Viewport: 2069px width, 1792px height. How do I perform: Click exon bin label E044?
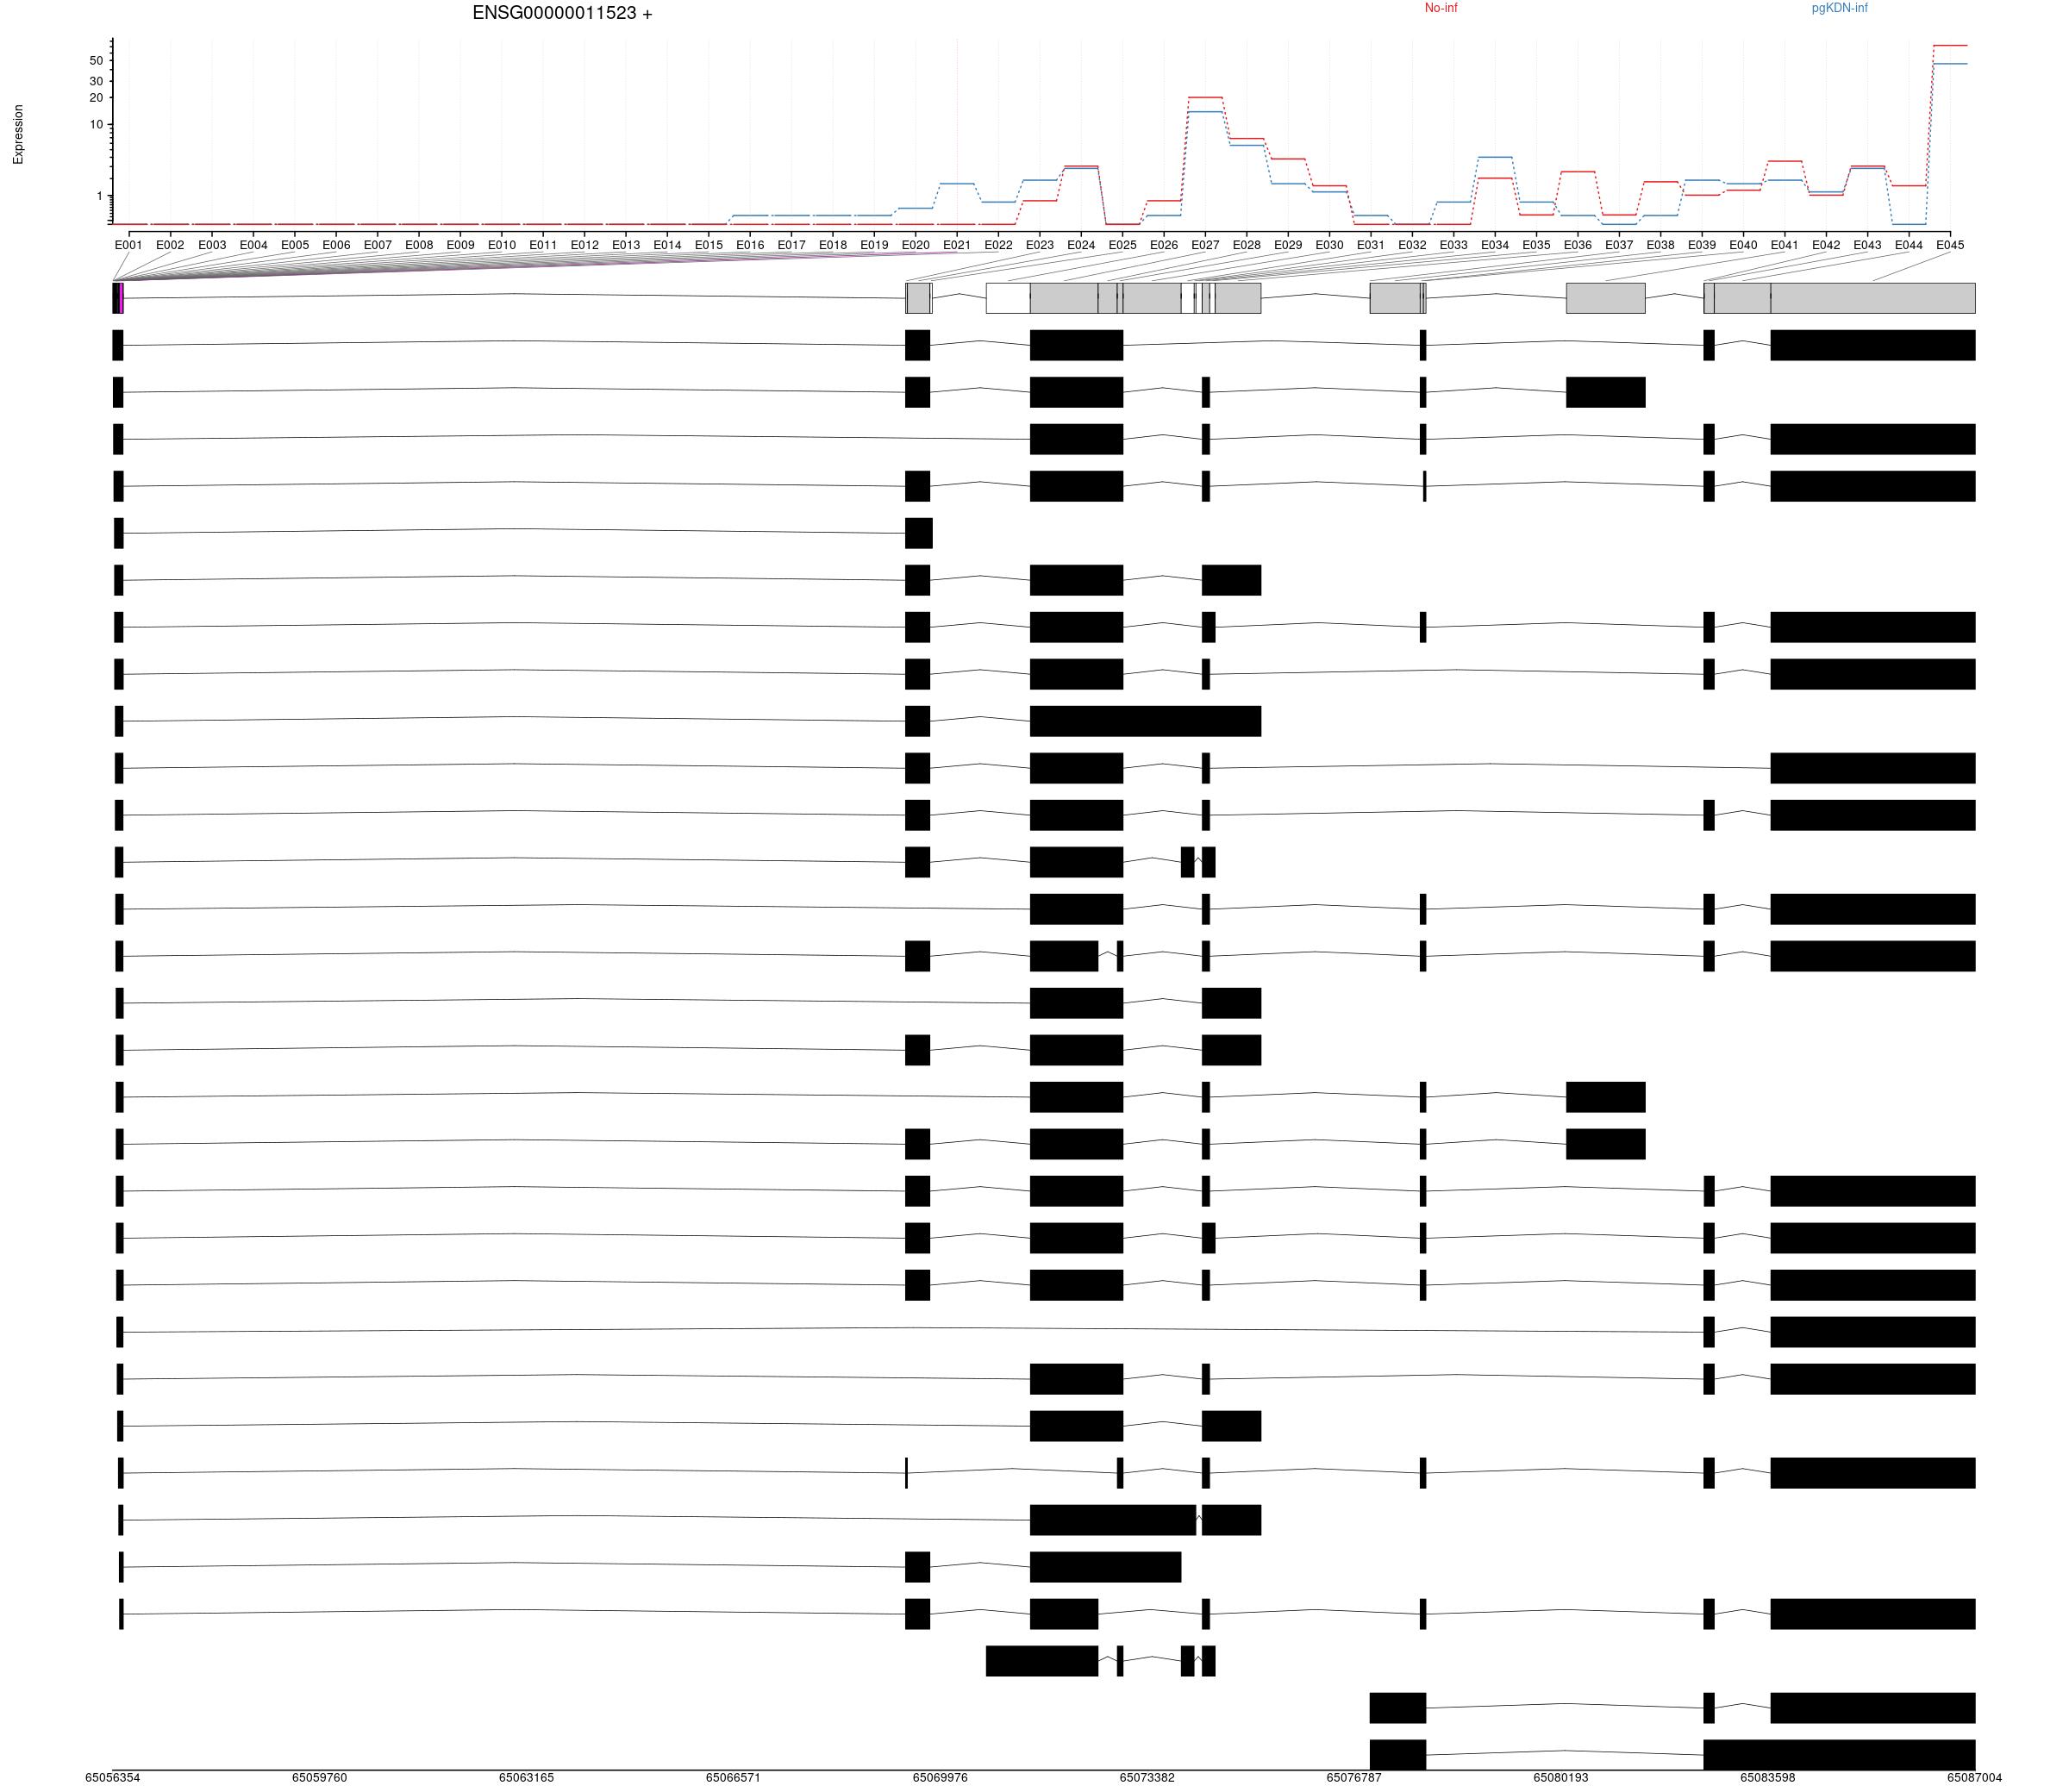(x=1909, y=245)
